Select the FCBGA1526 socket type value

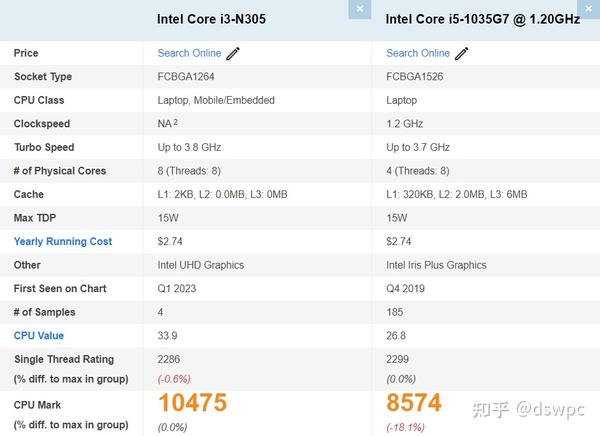[414, 77]
